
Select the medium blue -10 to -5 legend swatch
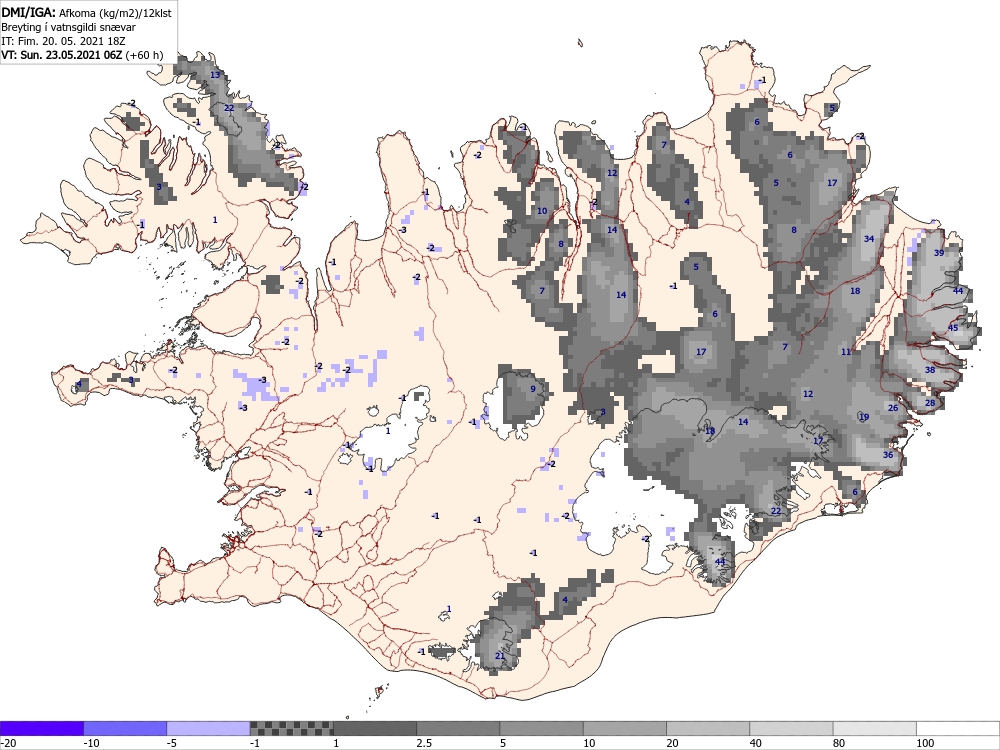tap(125, 728)
